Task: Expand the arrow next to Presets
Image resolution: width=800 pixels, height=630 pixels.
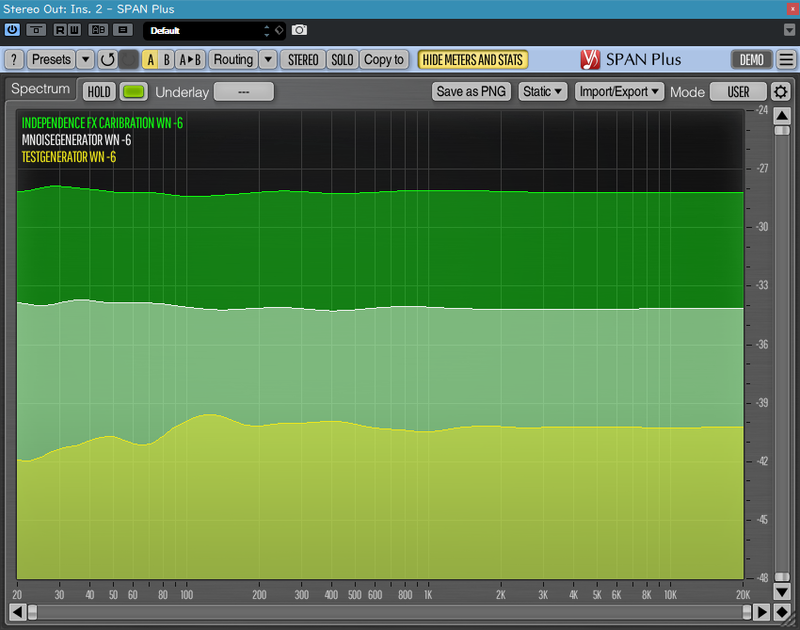Action: pos(86,60)
